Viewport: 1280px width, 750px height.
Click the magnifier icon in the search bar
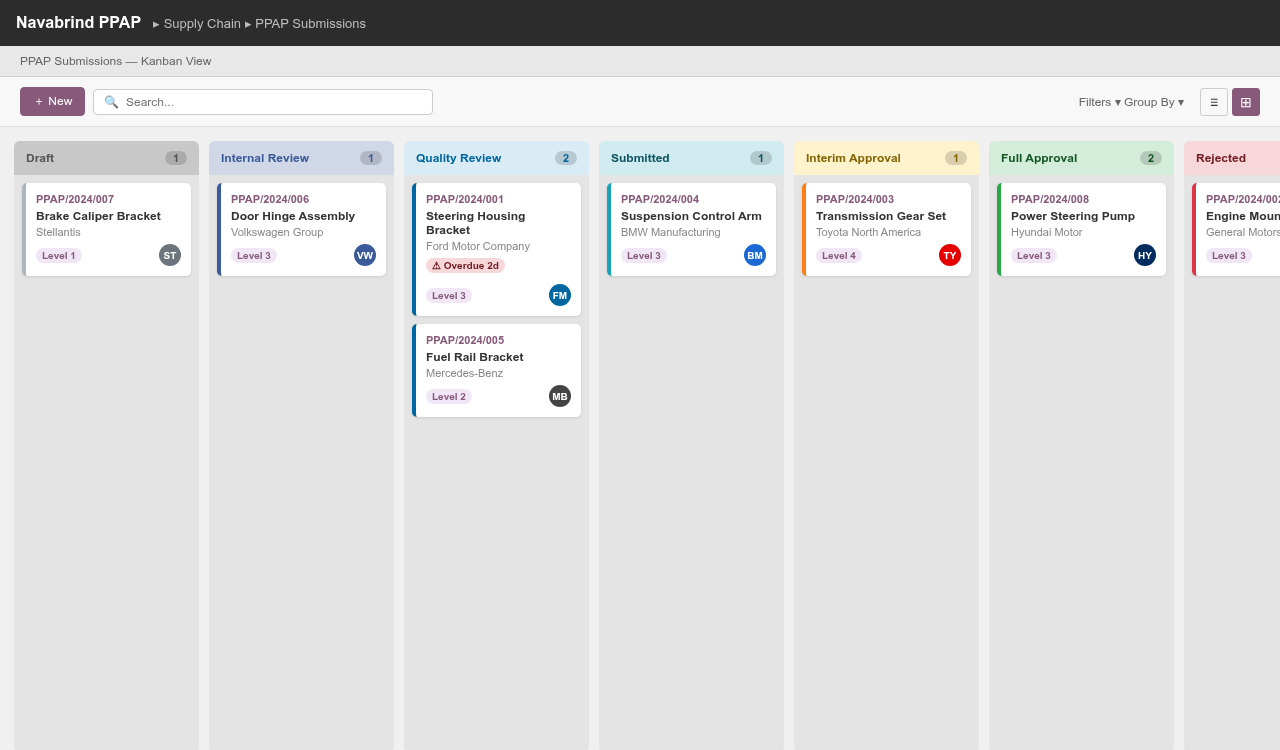coord(111,101)
